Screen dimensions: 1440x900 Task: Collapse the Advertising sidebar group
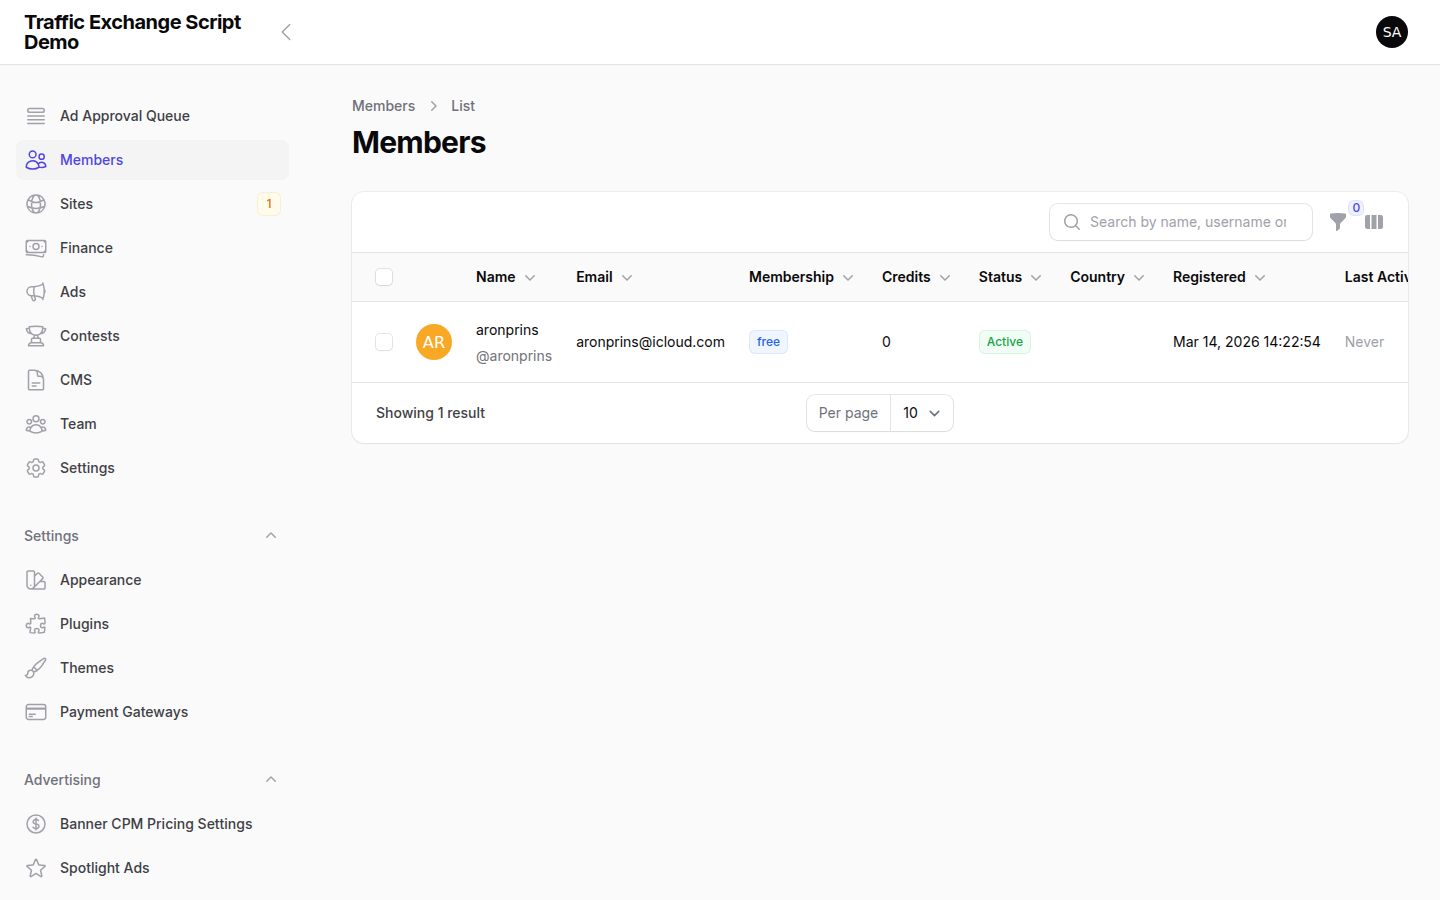271,779
